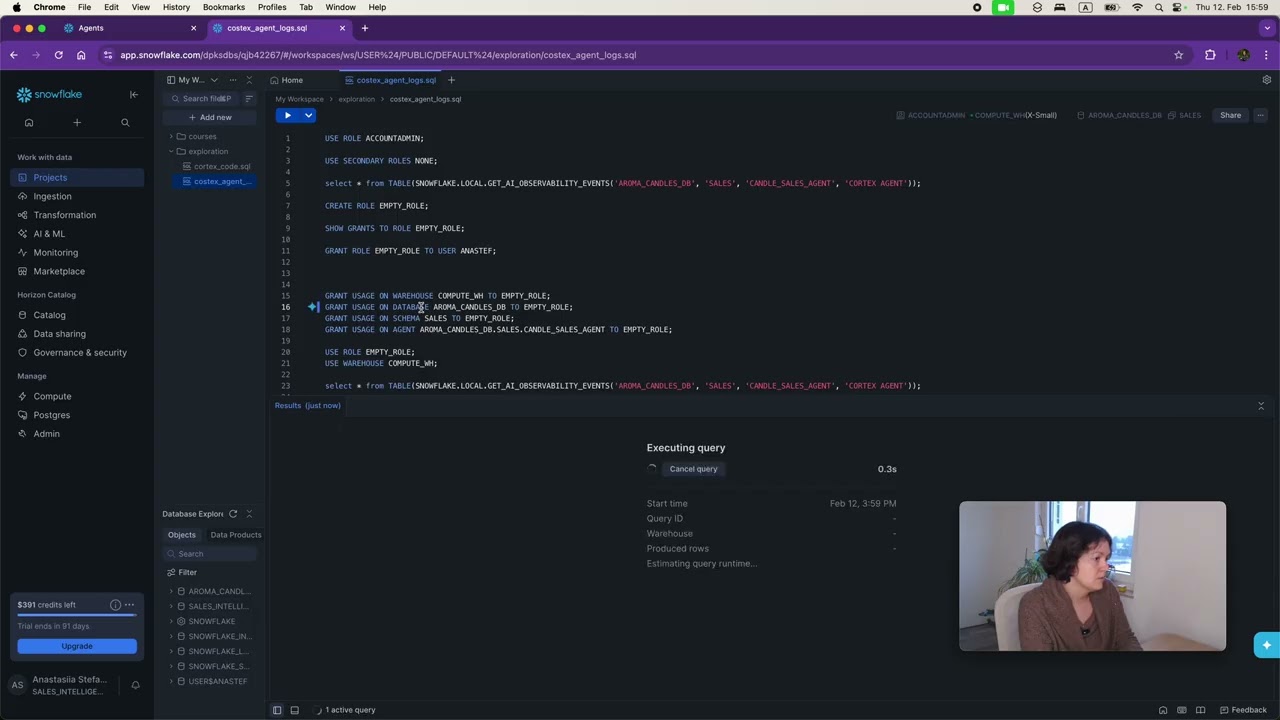The width and height of the screenshot is (1280, 720).
Task: Add a new editor tab
Action: (451, 80)
